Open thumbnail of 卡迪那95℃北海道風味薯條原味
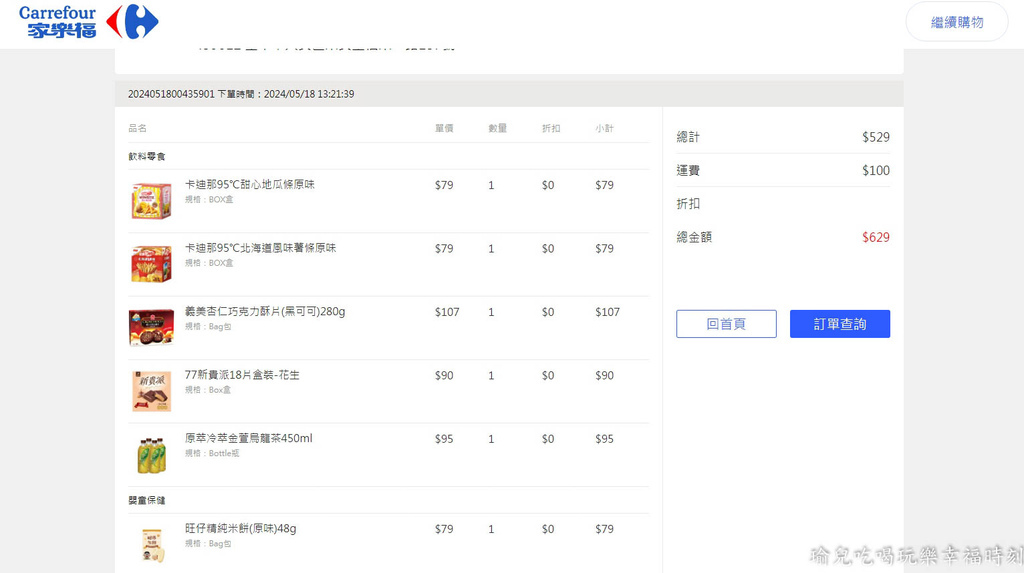Viewport: 1024px width, 573px height. (x=152, y=264)
